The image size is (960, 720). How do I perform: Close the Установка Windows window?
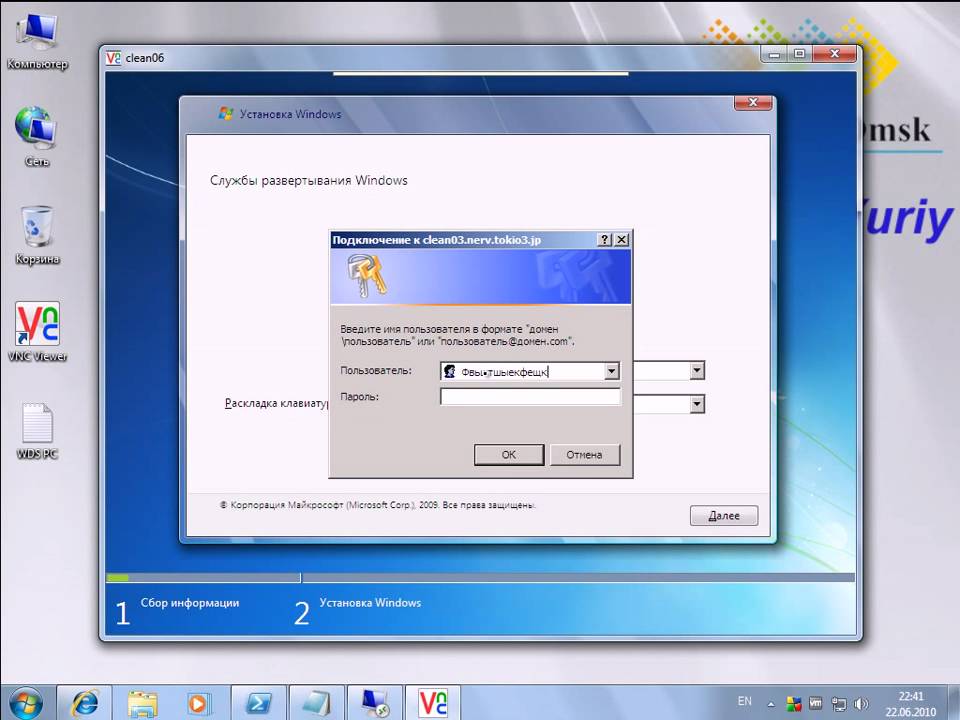tap(754, 102)
